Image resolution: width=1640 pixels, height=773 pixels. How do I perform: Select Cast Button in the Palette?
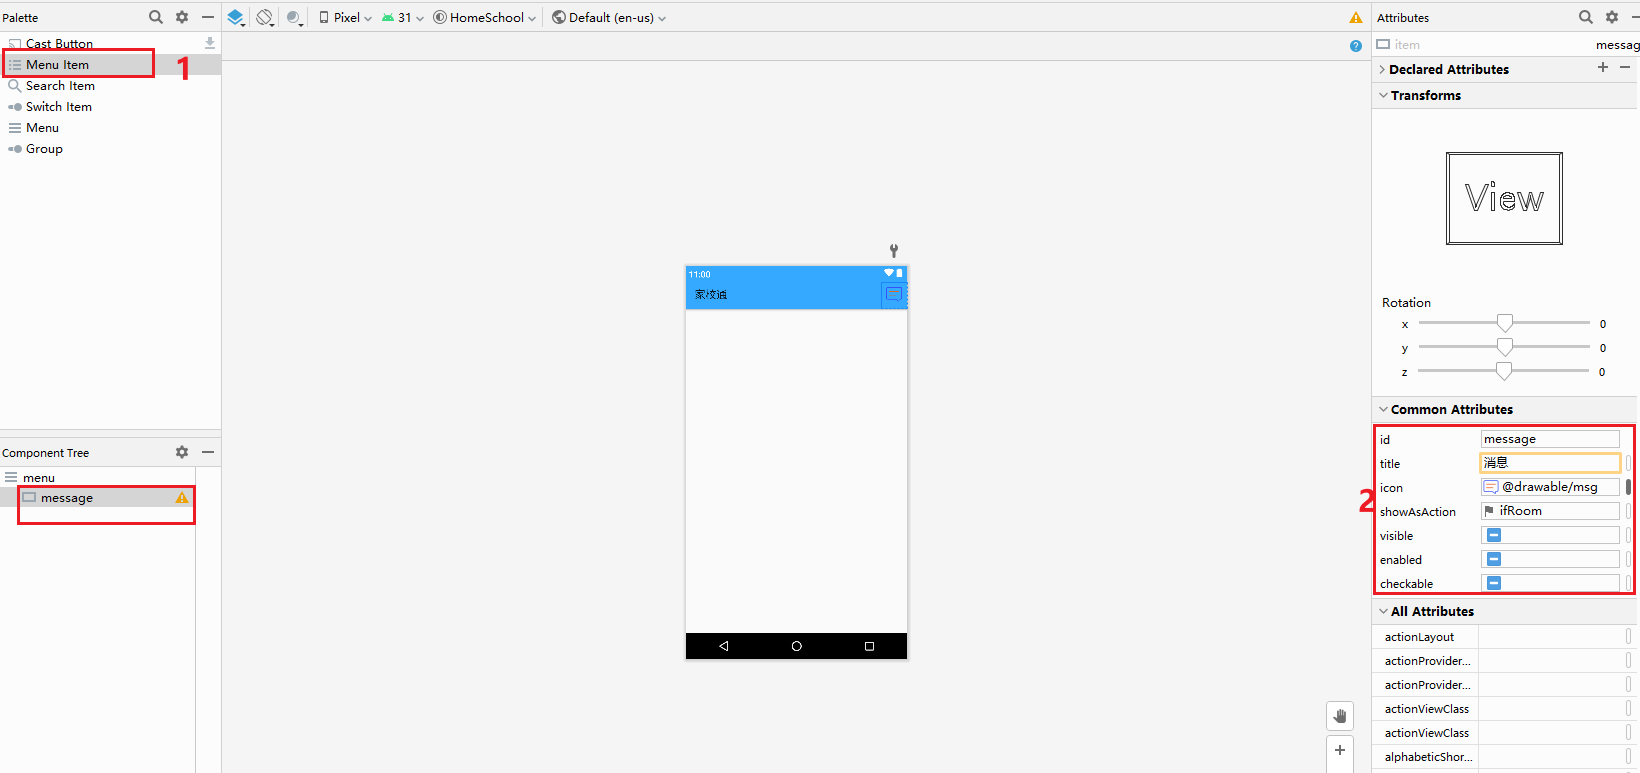click(59, 44)
